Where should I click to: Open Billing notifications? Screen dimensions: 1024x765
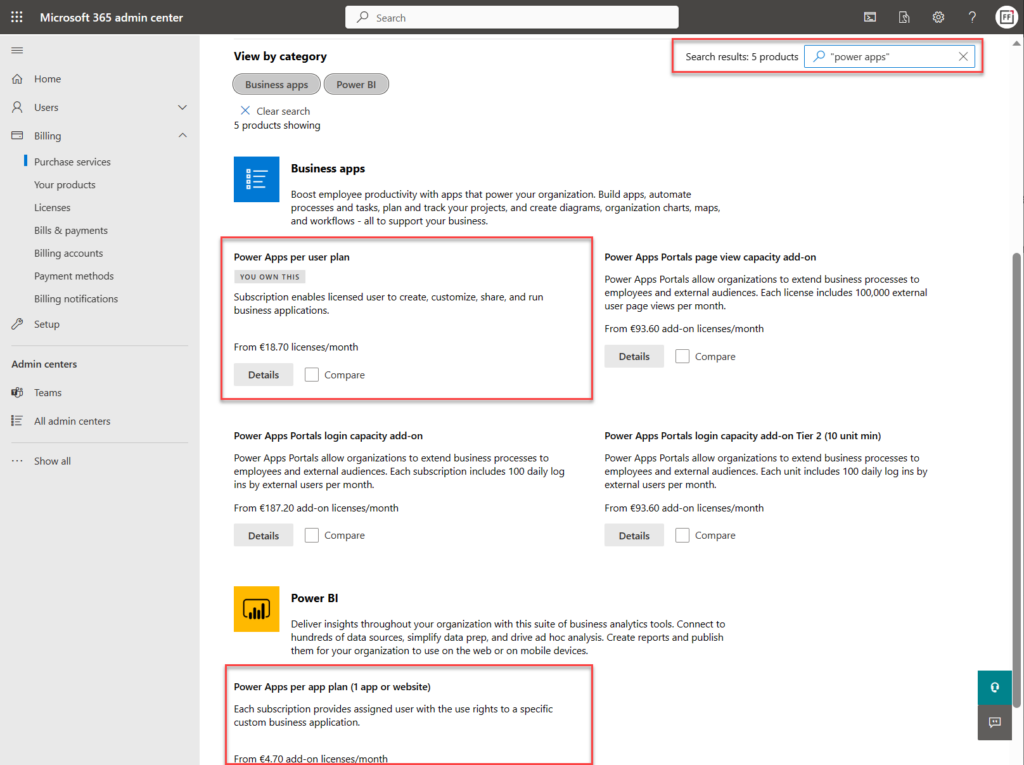tap(76, 299)
